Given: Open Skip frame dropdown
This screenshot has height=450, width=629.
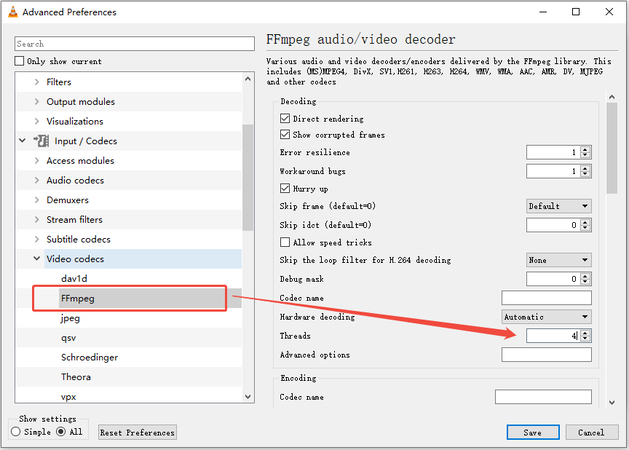Looking at the screenshot, I should coord(559,206).
